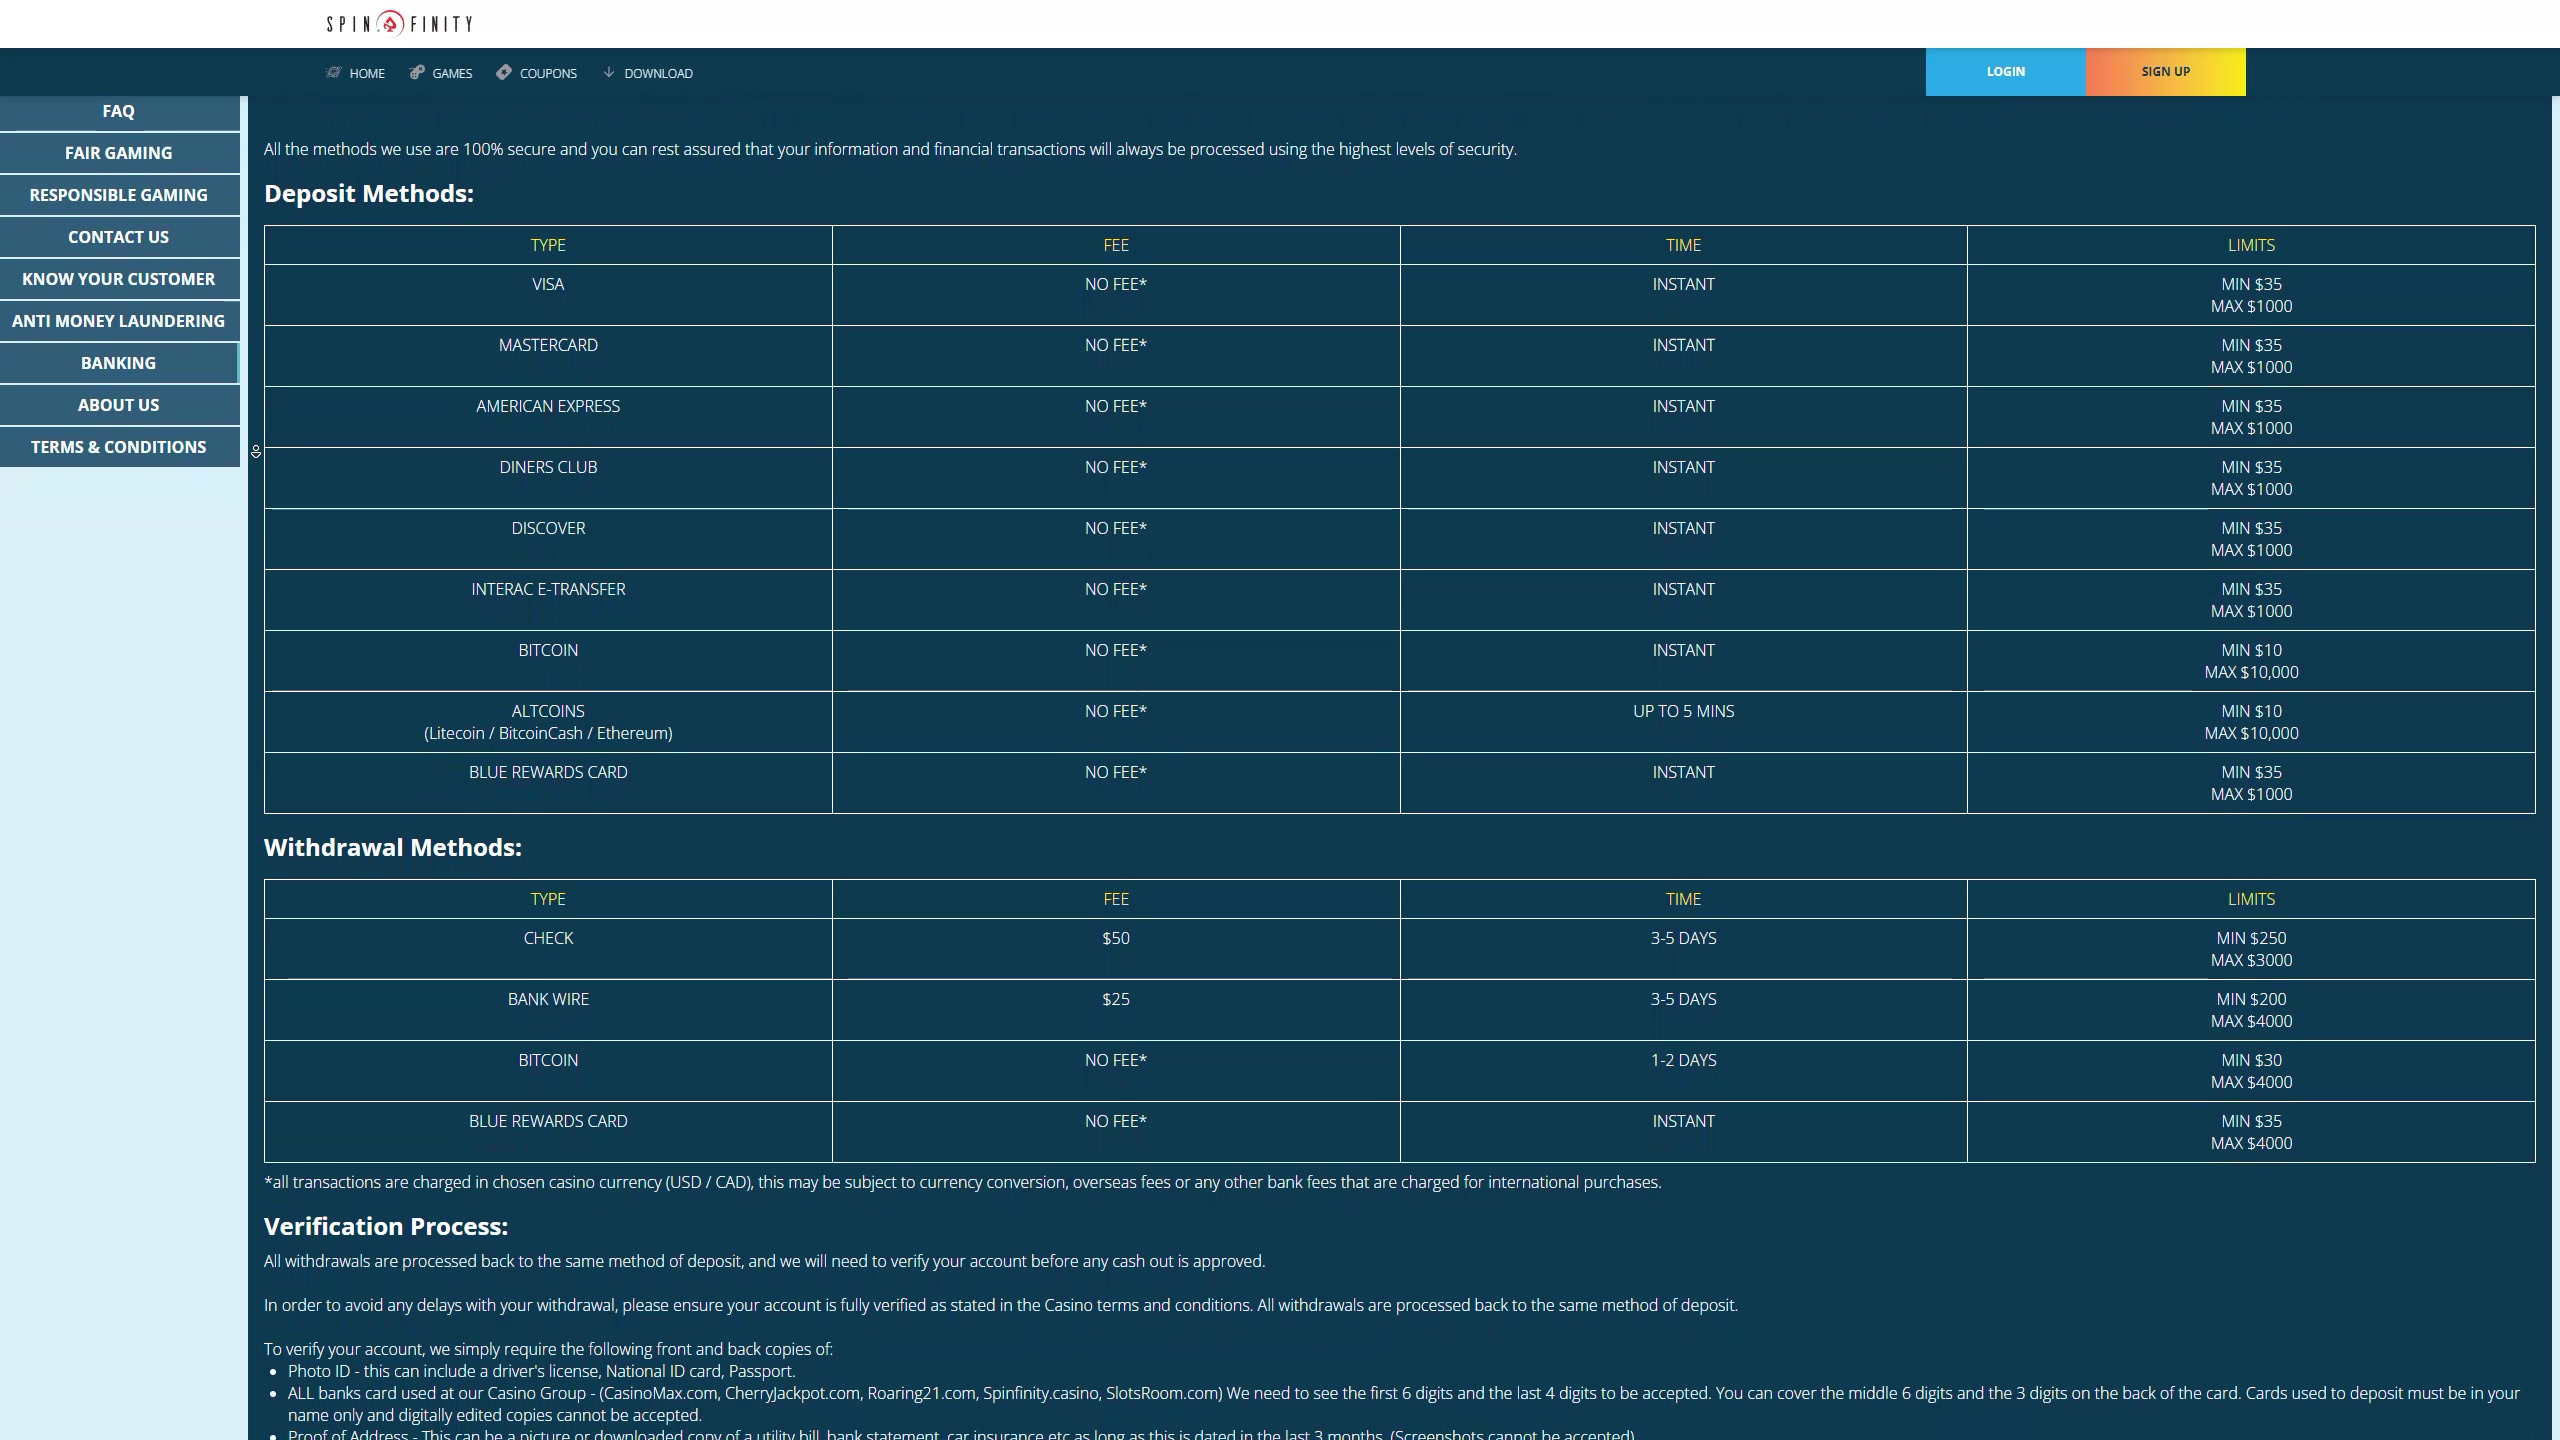Click the small anchor icon by the sidebar
The height and width of the screenshot is (1440, 2560).
tap(256, 451)
